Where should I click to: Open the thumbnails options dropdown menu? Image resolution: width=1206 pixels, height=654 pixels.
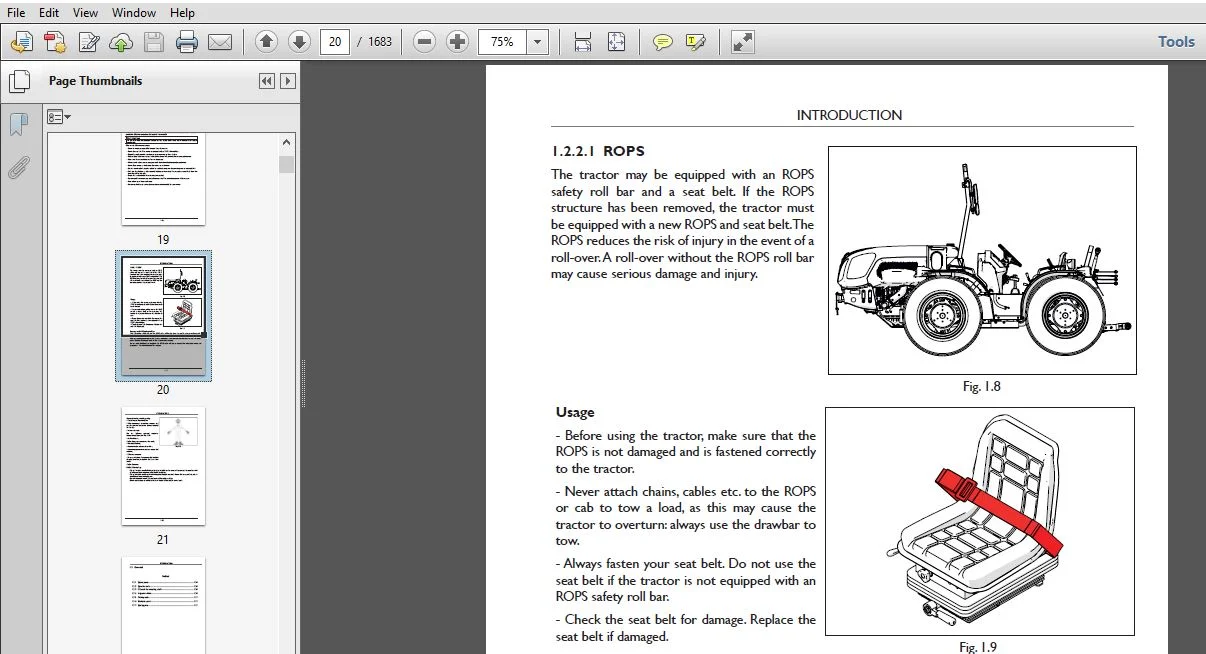pyautogui.click(x=59, y=117)
